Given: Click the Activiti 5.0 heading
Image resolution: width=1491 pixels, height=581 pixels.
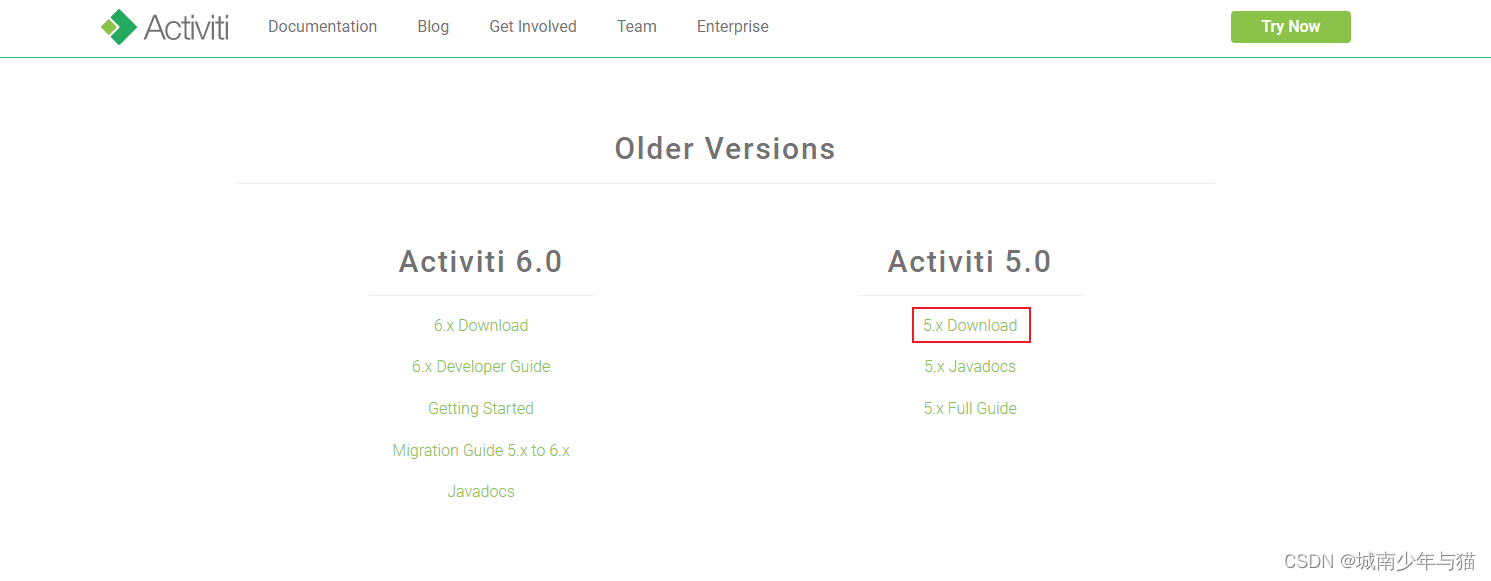Looking at the screenshot, I should (x=970, y=262).
